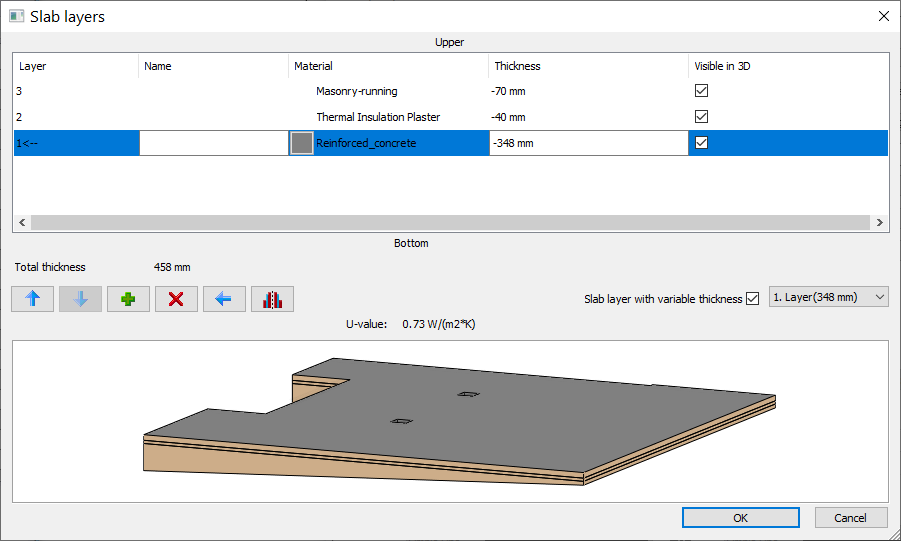Toggle Visible in 3D for Reinforced_concrete layer
The width and height of the screenshot is (901, 541).
[702, 143]
